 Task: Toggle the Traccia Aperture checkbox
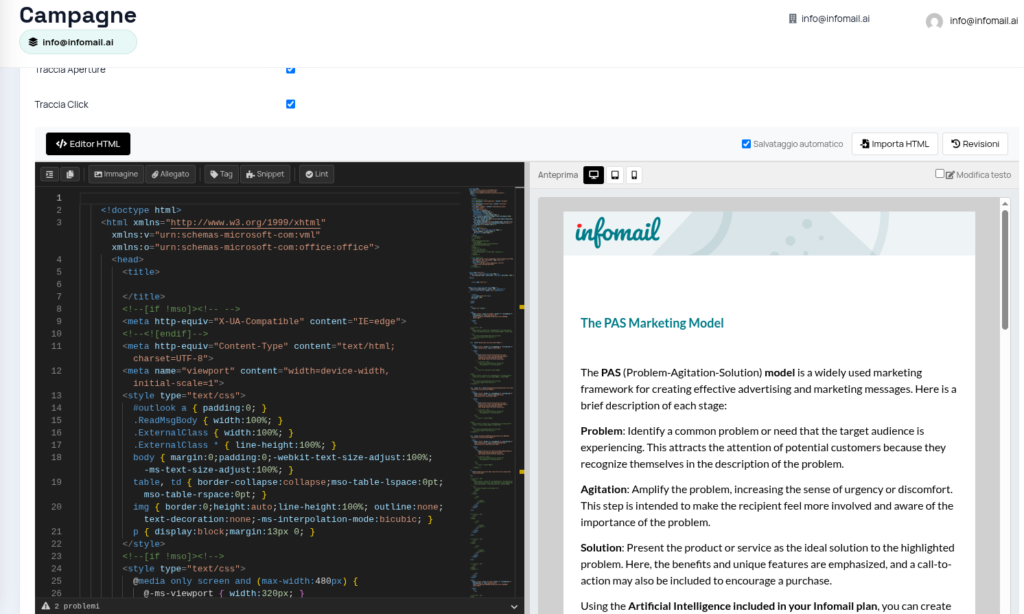[291, 69]
